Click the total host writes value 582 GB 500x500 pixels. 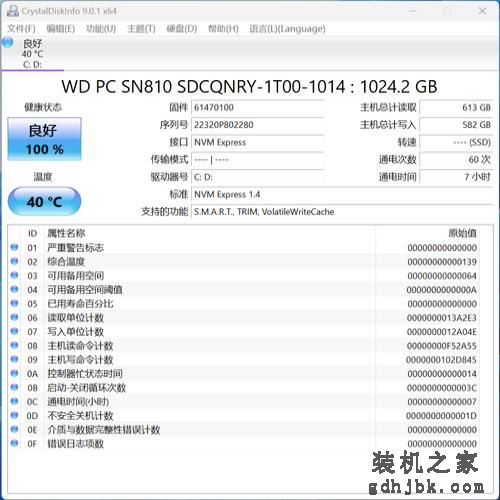click(x=456, y=125)
